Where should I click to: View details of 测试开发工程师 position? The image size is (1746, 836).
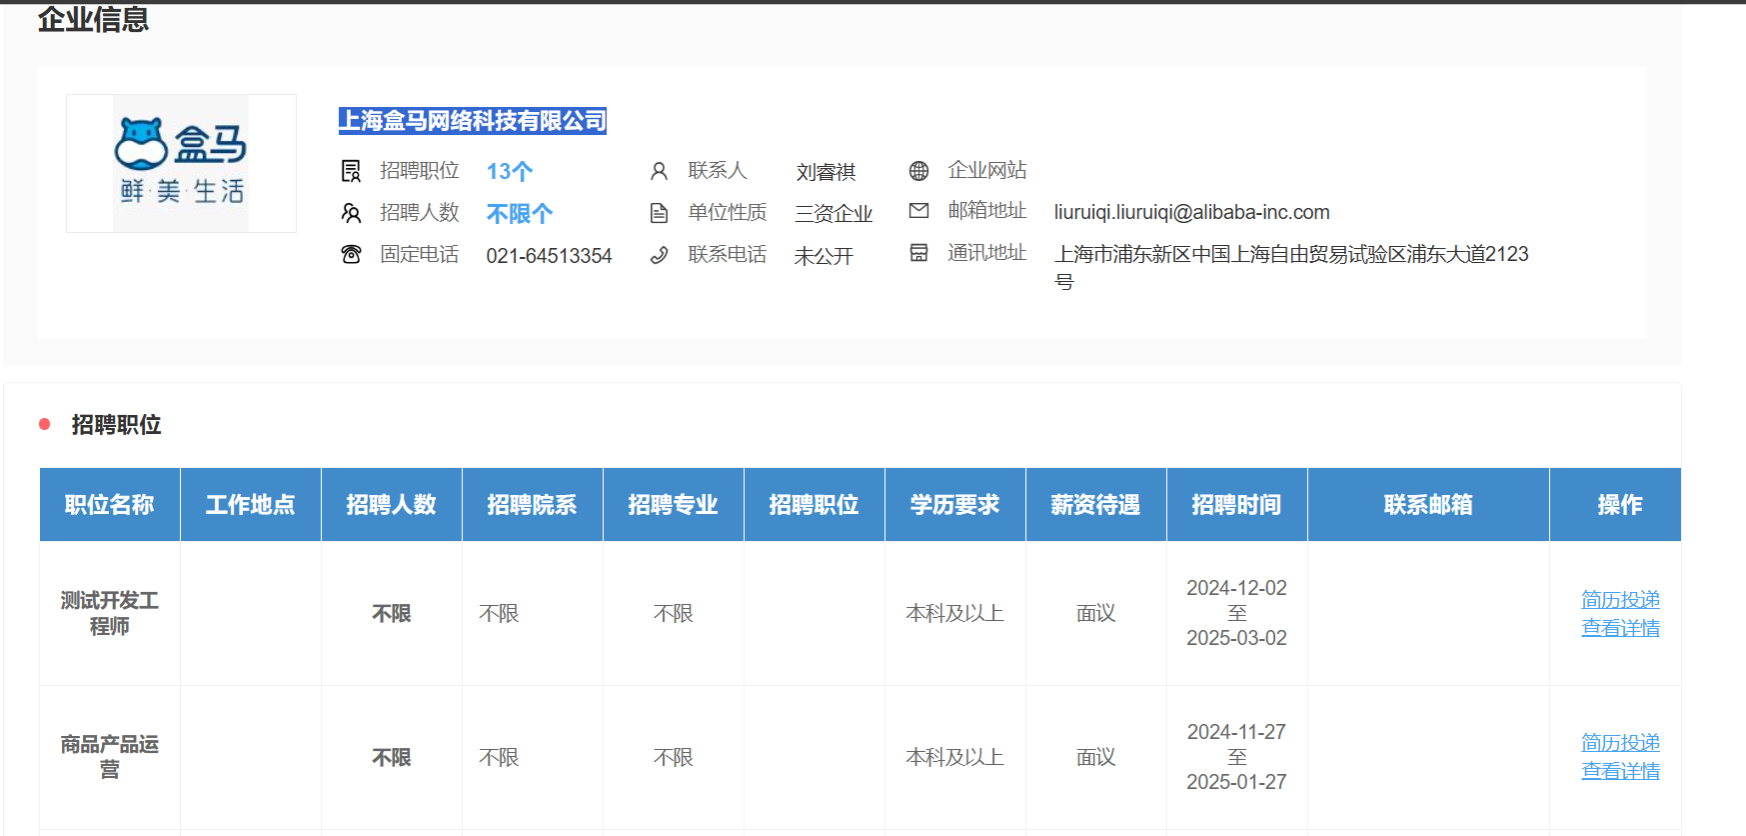[1620, 628]
